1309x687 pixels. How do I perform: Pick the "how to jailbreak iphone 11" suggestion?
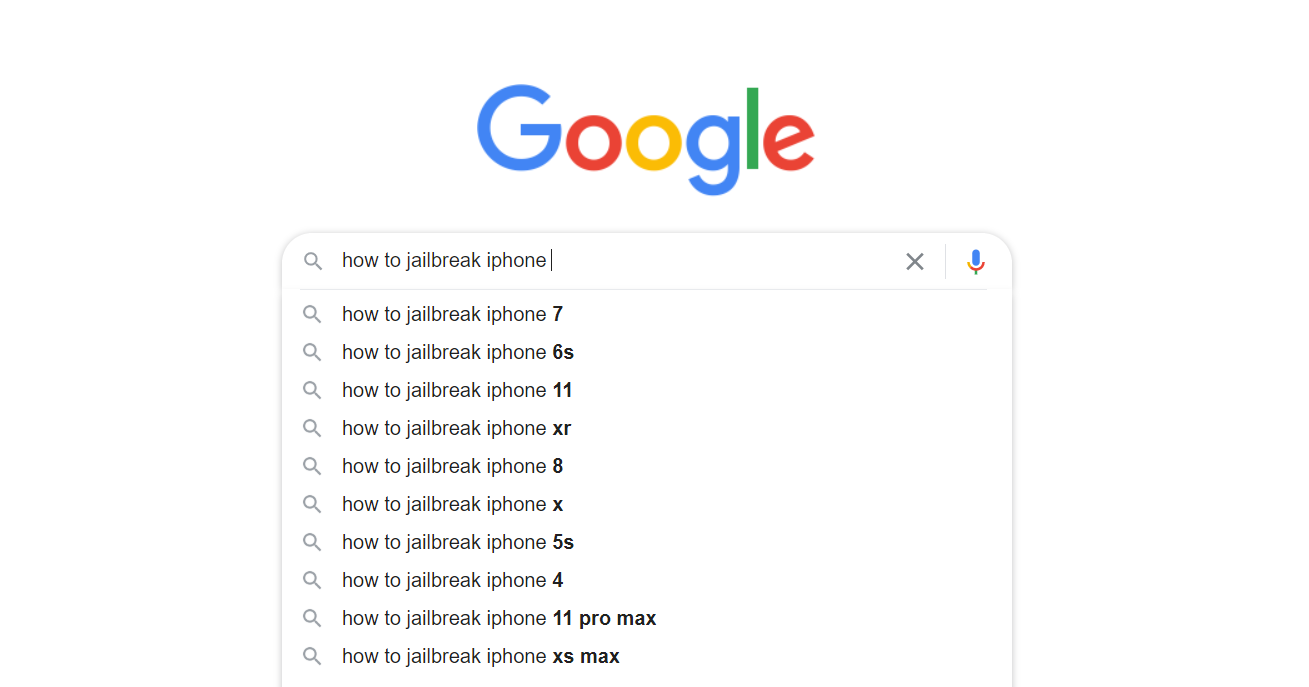point(457,390)
